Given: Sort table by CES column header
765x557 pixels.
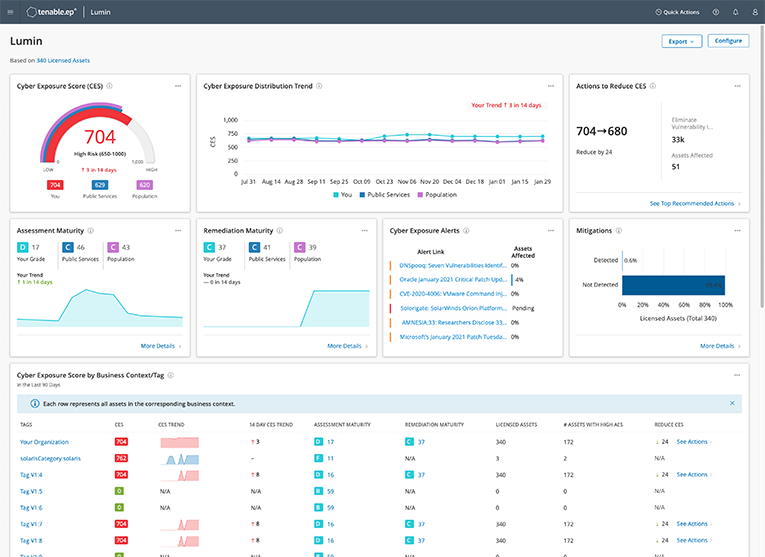Looking at the screenshot, I should coord(119,424).
